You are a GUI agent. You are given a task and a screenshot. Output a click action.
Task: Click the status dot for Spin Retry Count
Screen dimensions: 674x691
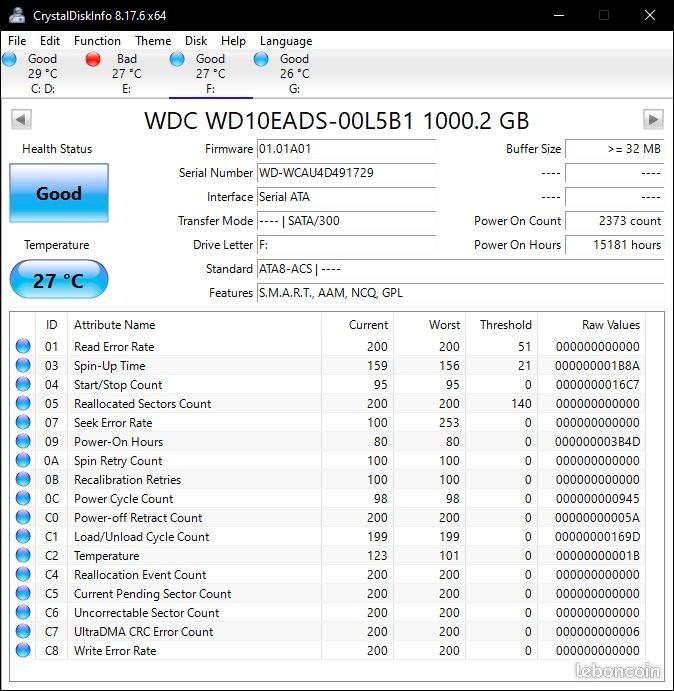pos(23,460)
